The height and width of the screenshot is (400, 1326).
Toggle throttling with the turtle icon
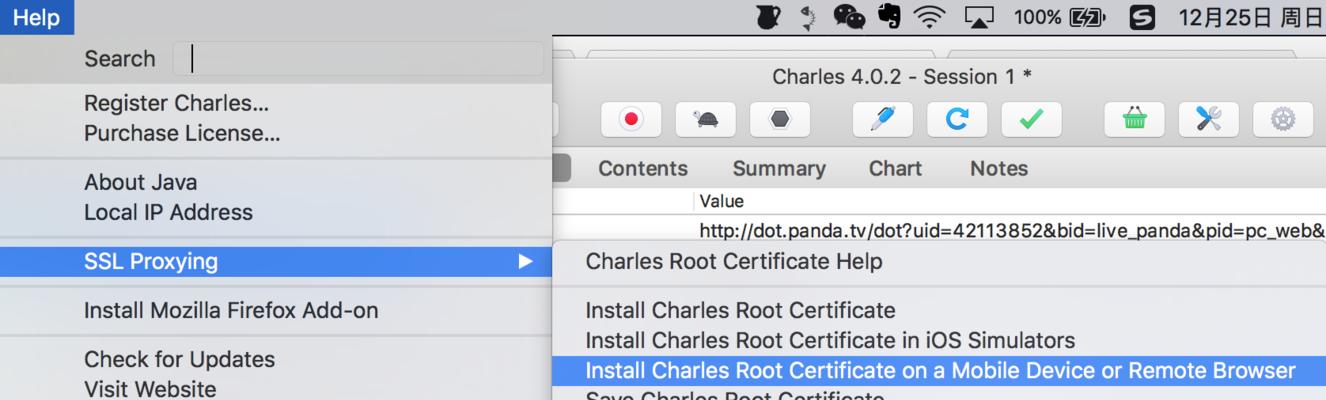coord(706,120)
